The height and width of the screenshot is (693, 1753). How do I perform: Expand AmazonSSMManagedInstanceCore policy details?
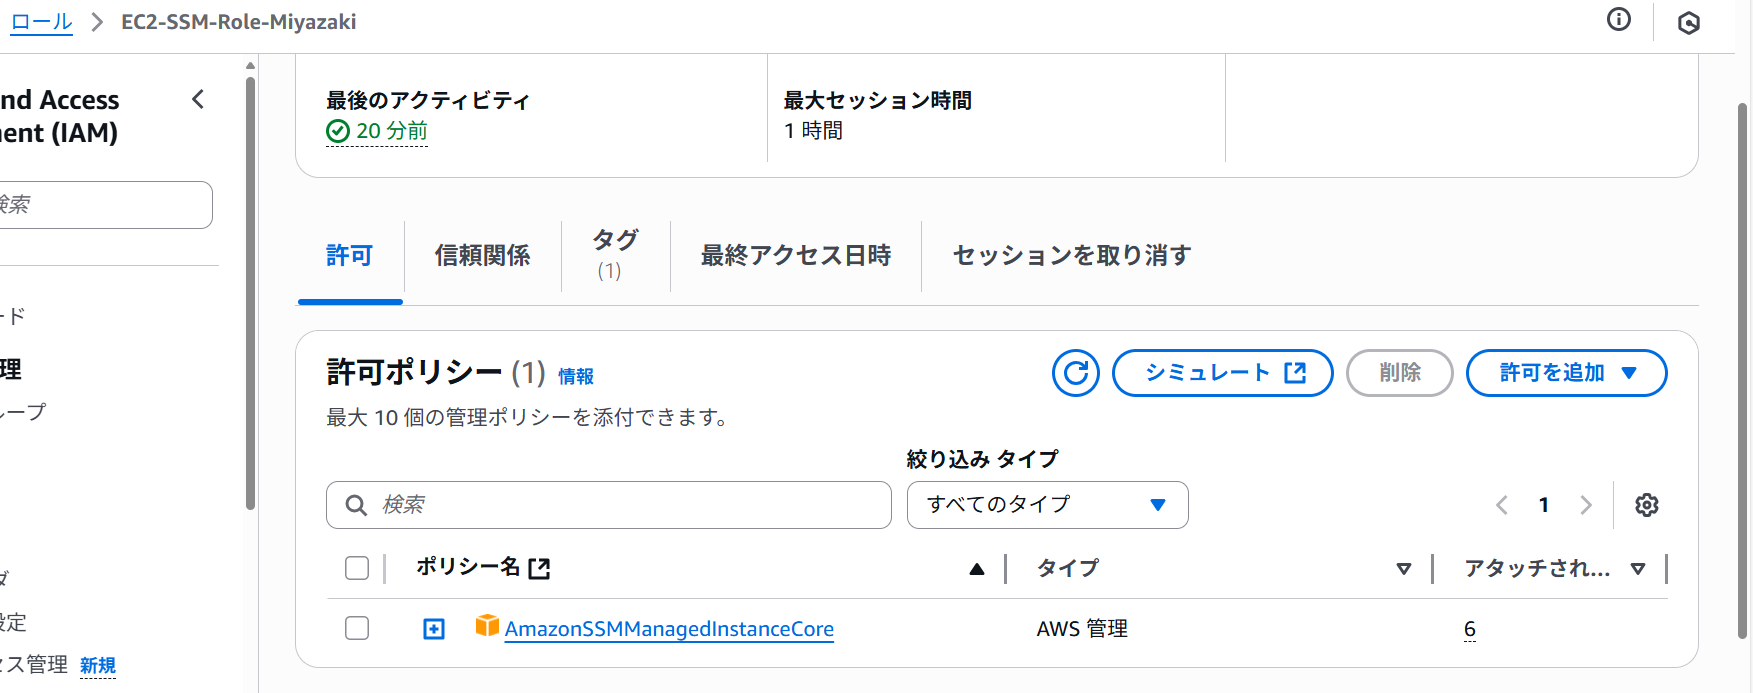434,629
